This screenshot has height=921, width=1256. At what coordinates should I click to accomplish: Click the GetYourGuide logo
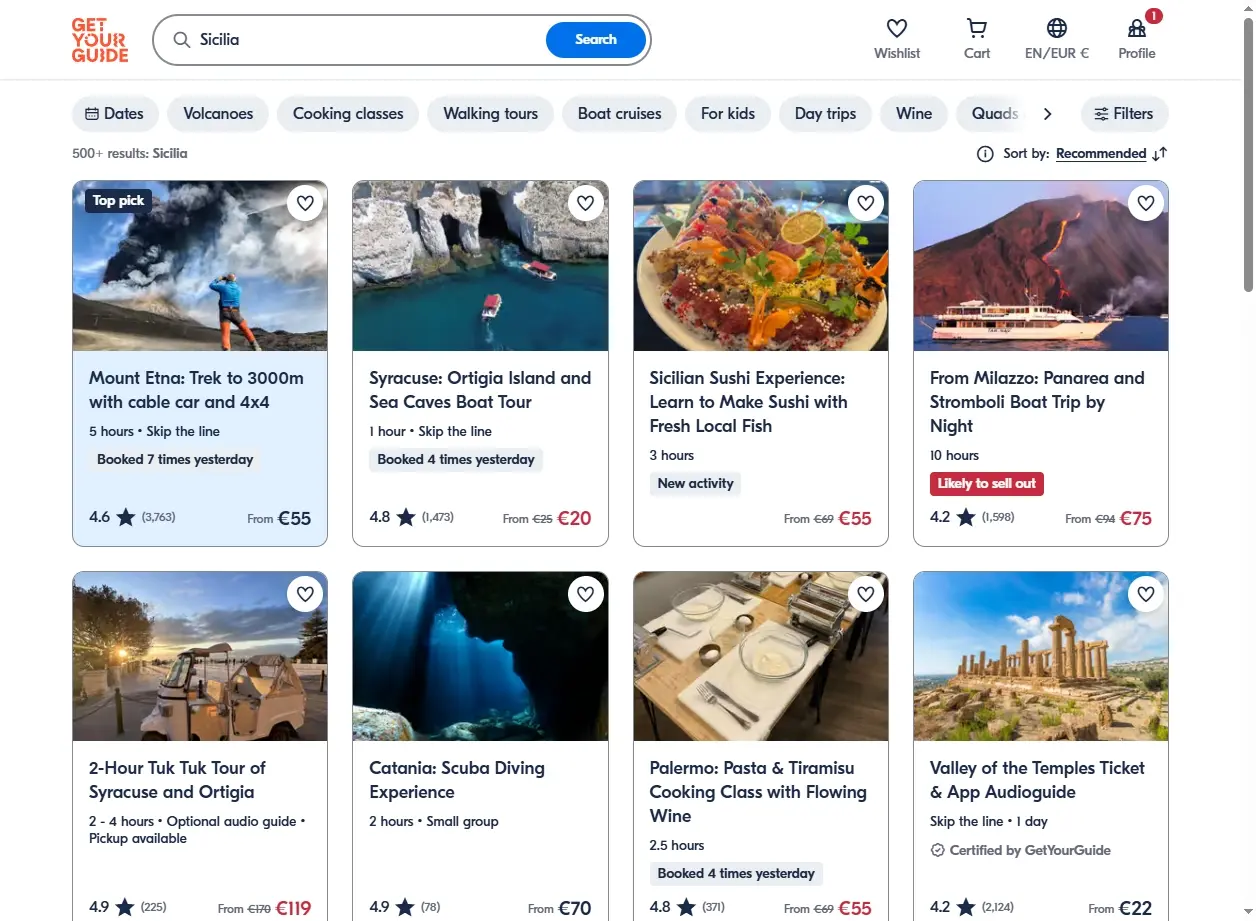coord(100,40)
